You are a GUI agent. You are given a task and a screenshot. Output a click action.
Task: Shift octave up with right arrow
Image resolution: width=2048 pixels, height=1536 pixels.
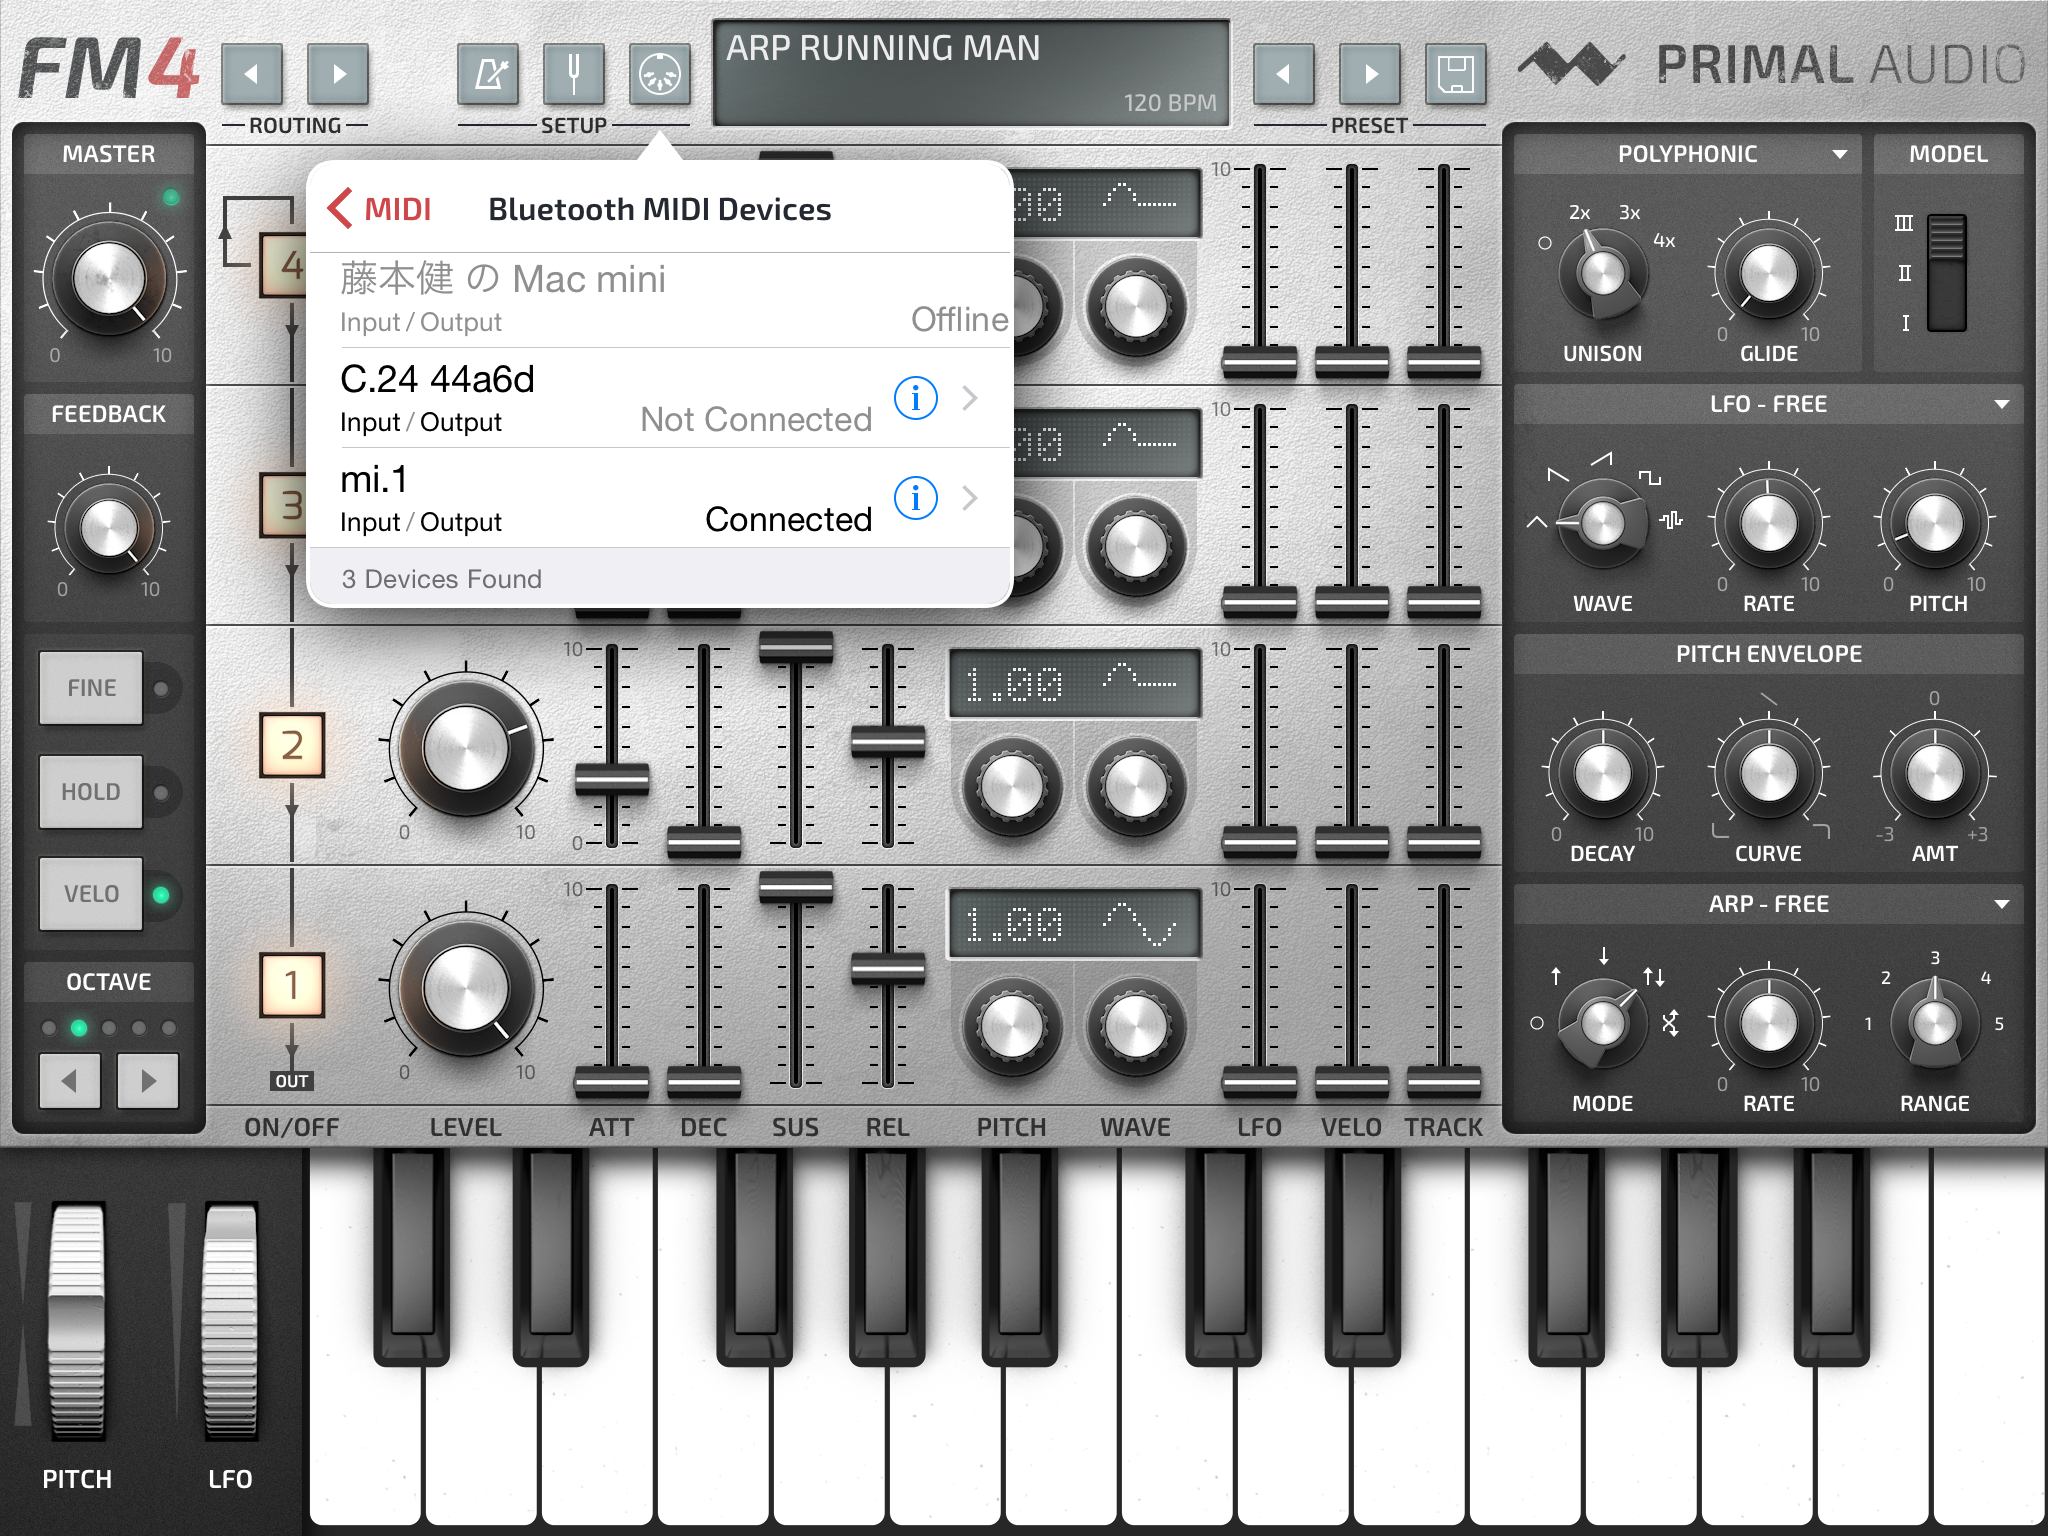[148, 1080]
